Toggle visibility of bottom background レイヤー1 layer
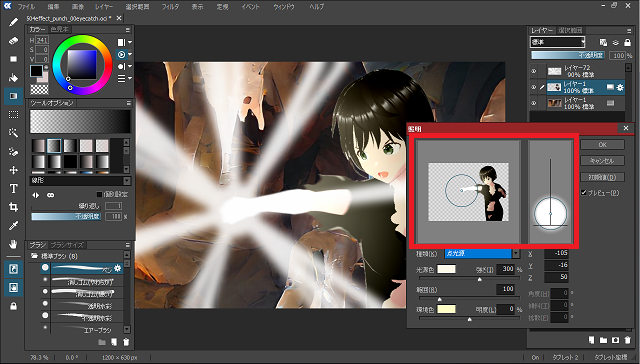Viewport: 640px width, 364px height. pos(533,103)
